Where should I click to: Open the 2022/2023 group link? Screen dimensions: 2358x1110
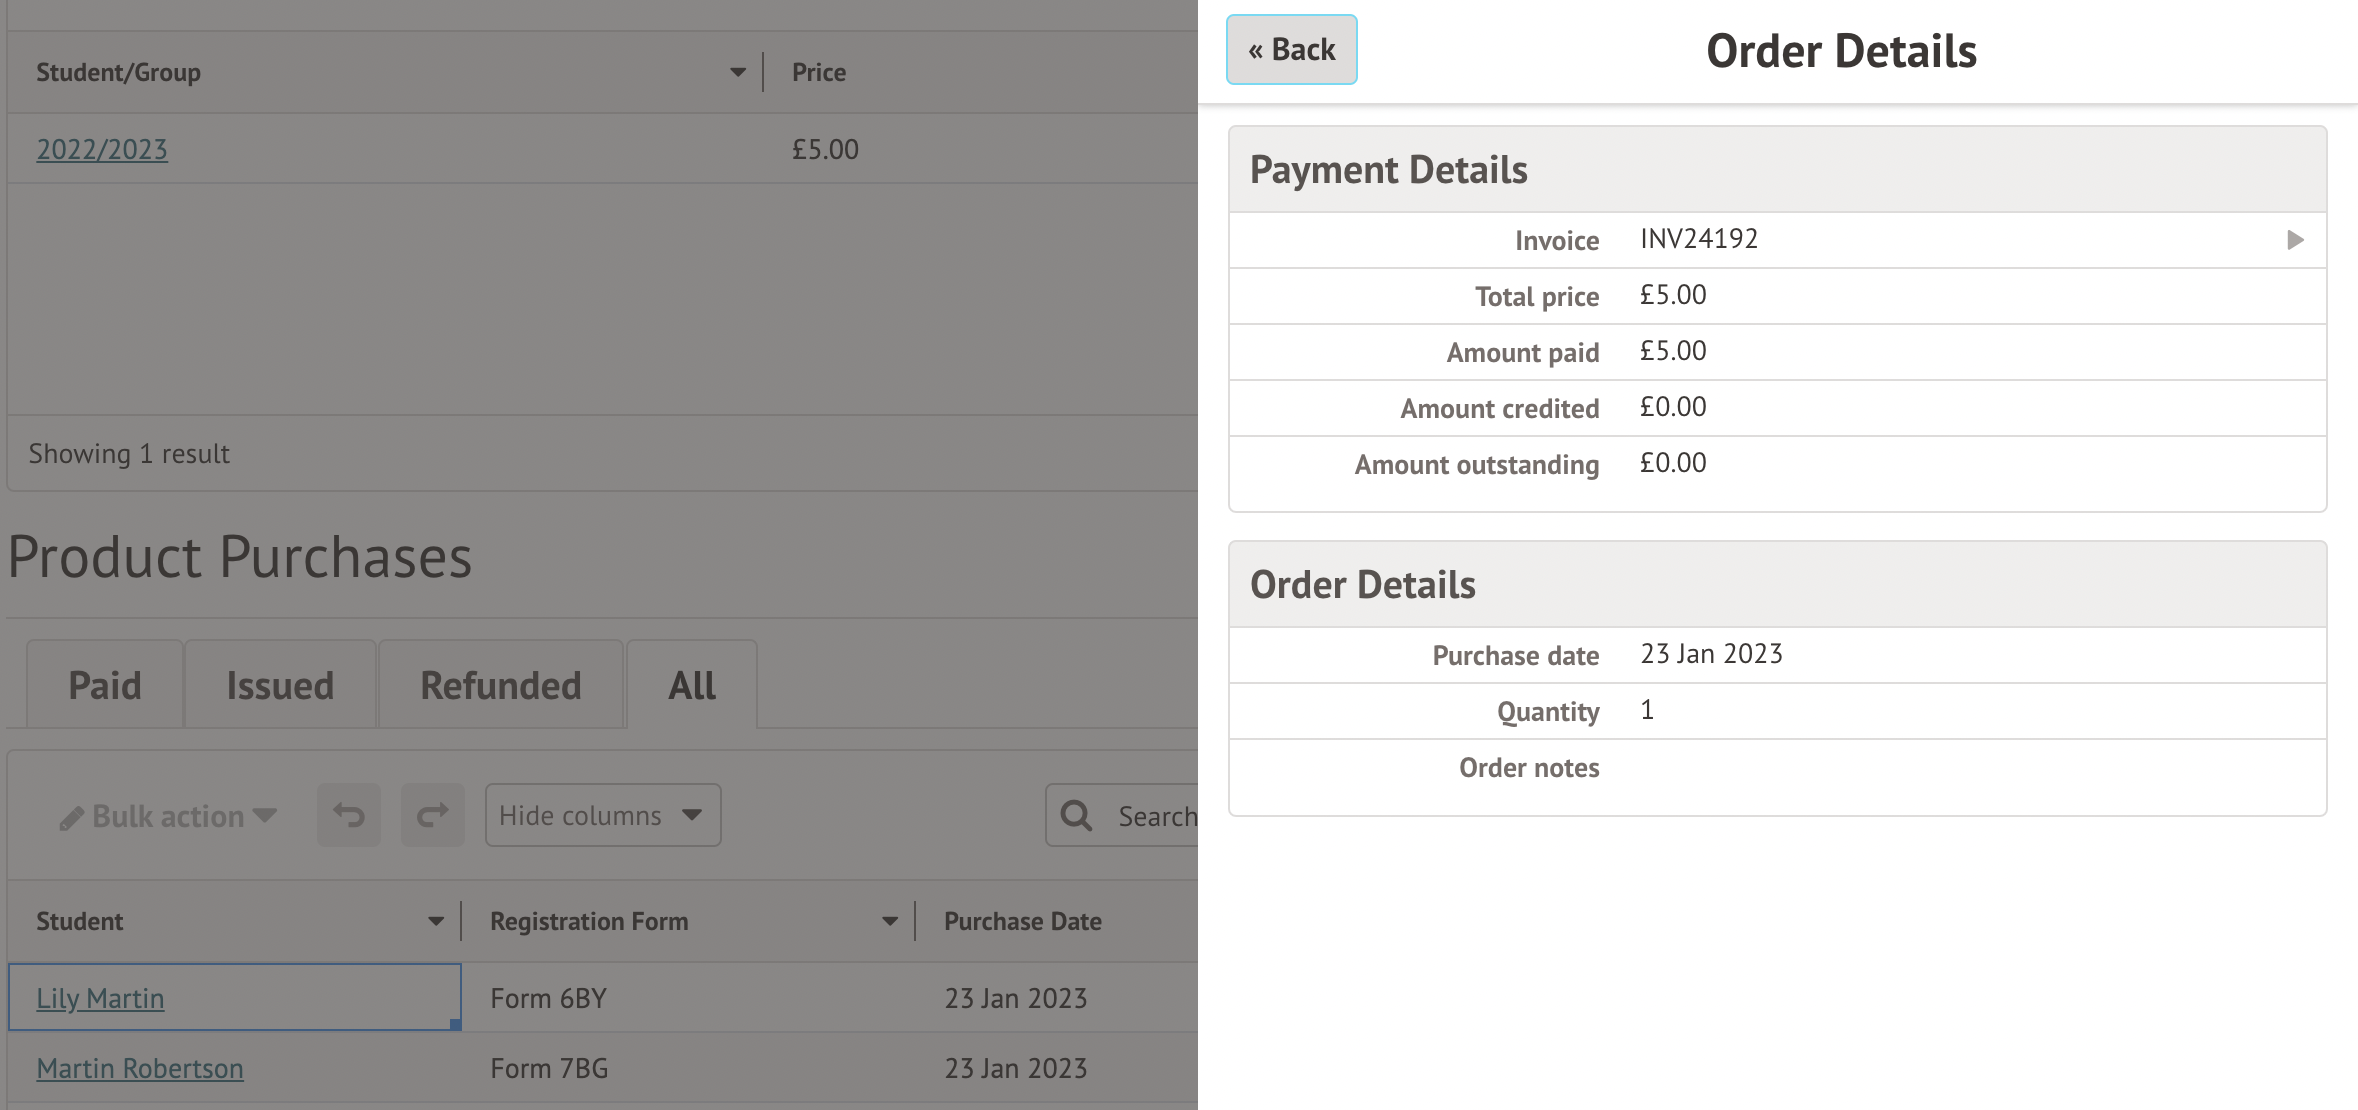pyautogui.click(x=102, y=149)
